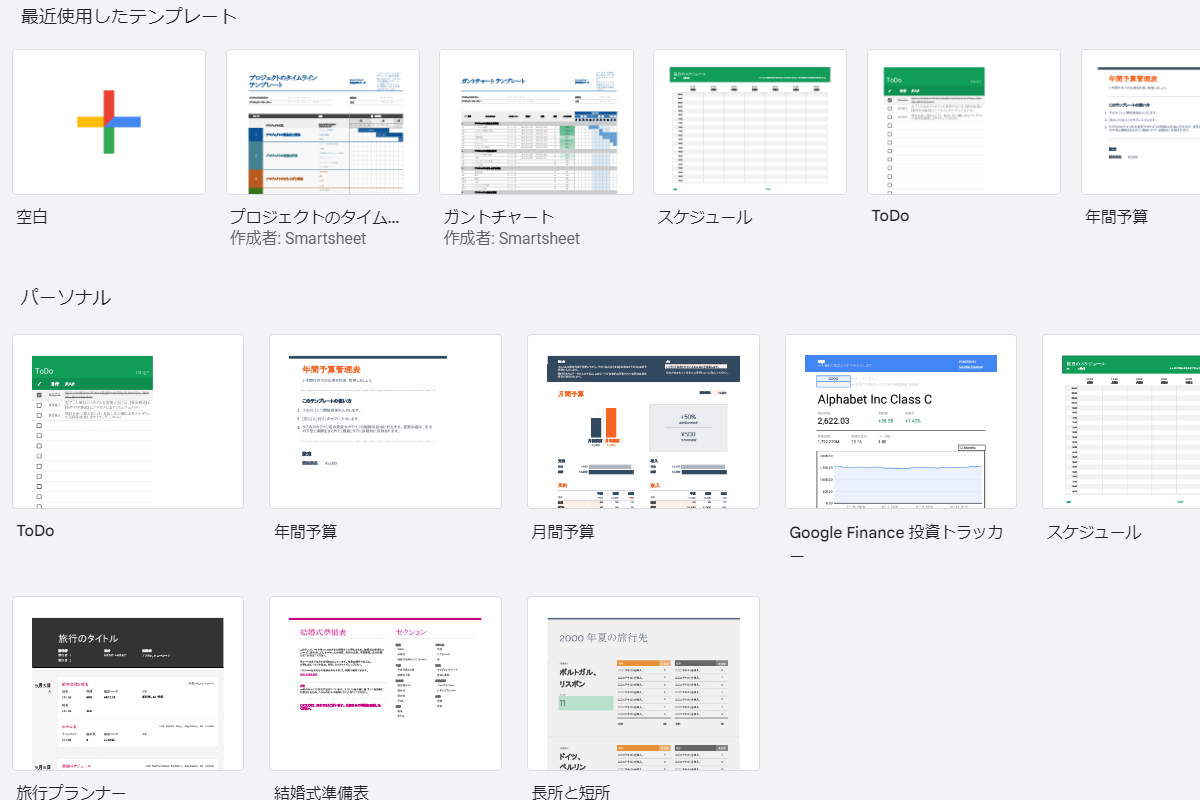The width and height of the screenshot is (1200, 800).
Task: Choose the 結婚式準備表 template thumbnail
Action: point(385,684)
